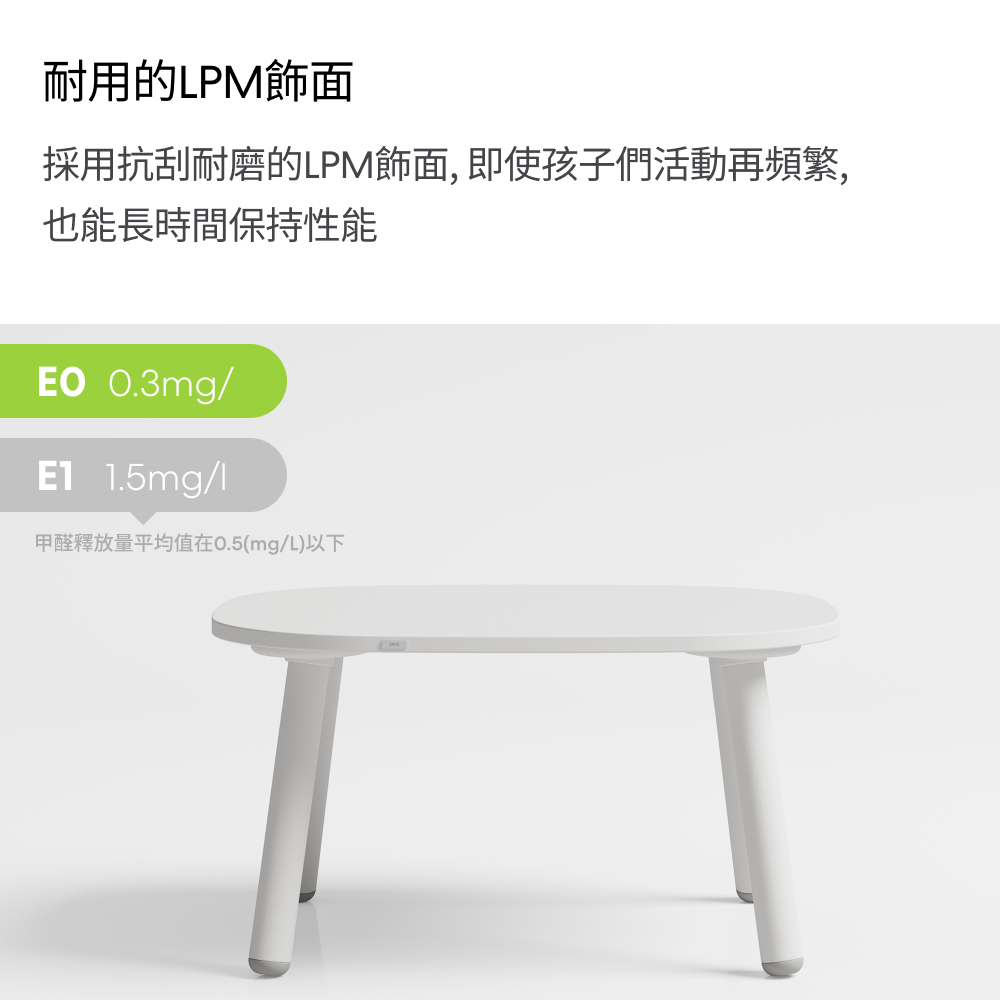Click the rear right leg's foot cap
The image size is (1000, 1000).
click(x=744, y=896)
